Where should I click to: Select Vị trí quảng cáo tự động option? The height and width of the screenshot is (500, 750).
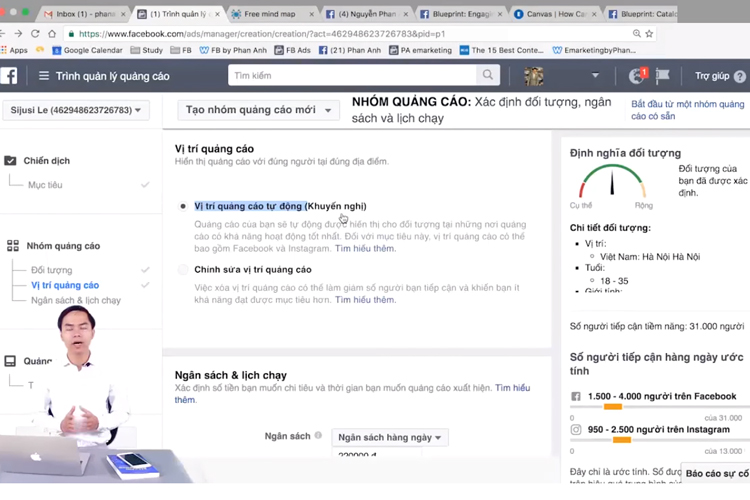(x=183, y=206)
